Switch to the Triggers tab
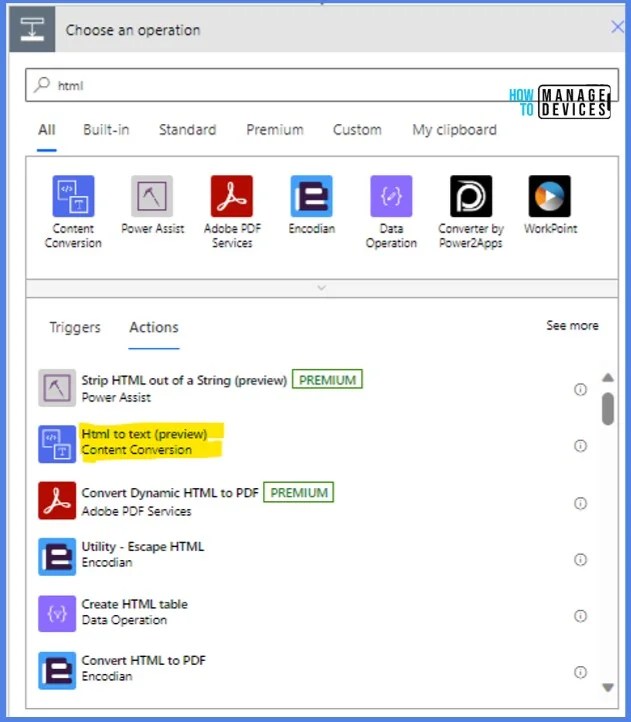The image size is (631, 722). click(x=75, y=327)
